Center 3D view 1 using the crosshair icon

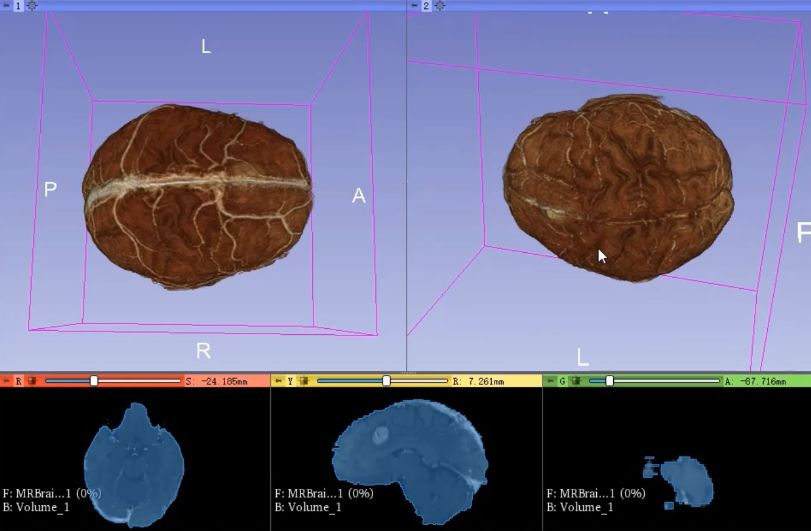[31, 6]
